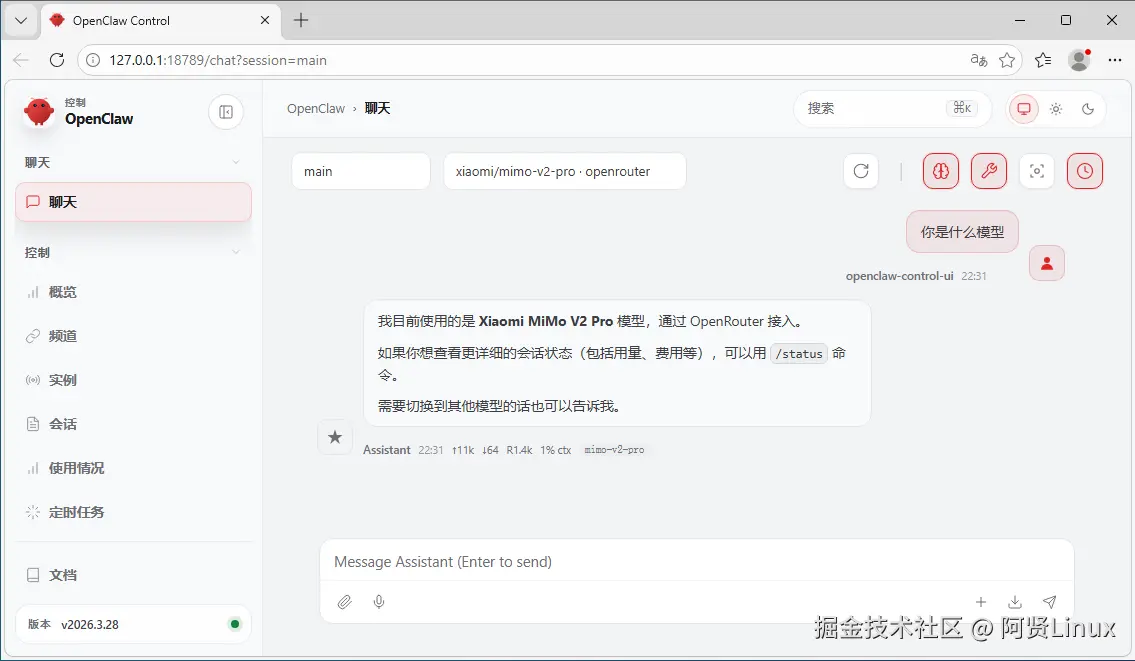Screen dimensions: 1135x661
Task: Click the mimo-v2-pro model tag under the reply
Action: click(614, 450)
